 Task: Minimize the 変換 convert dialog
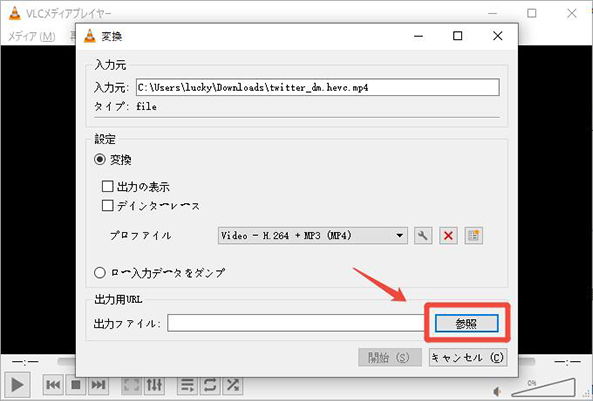click(x=418, y=36)
